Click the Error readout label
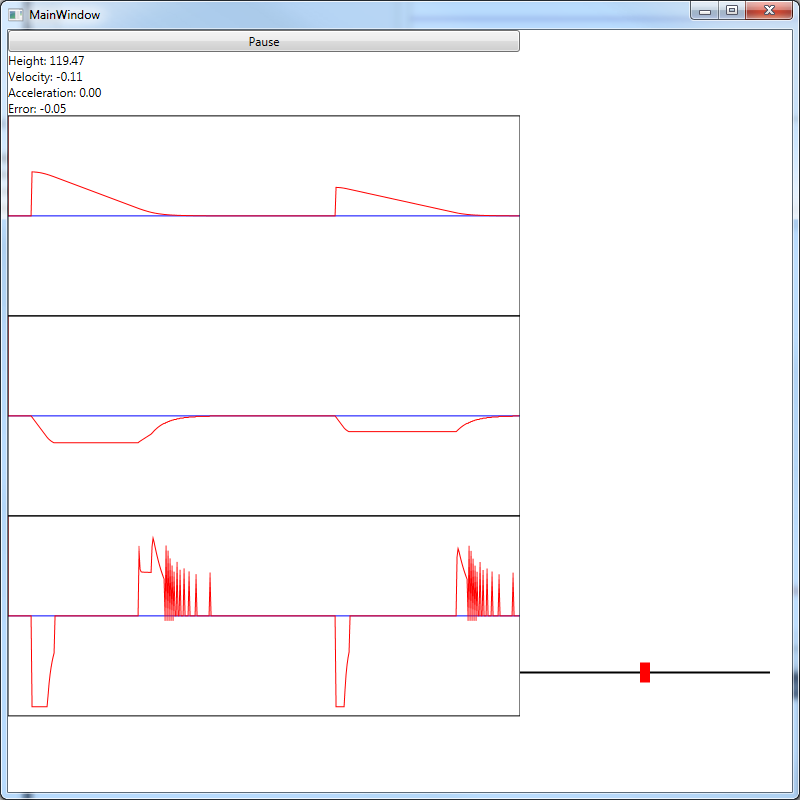This screenshot has height=800, width=800. coord(37,109)
